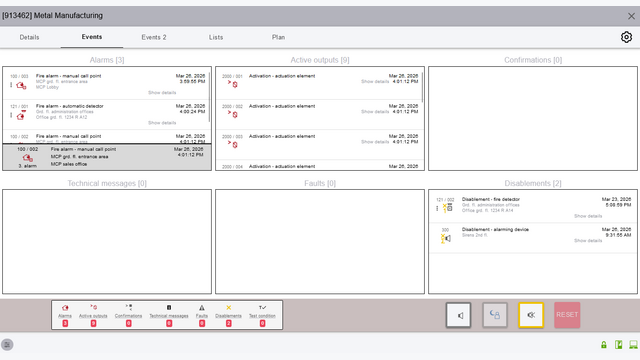Switch to the Events 2 tab
This screenshot has height=360, width=640.
154,37
